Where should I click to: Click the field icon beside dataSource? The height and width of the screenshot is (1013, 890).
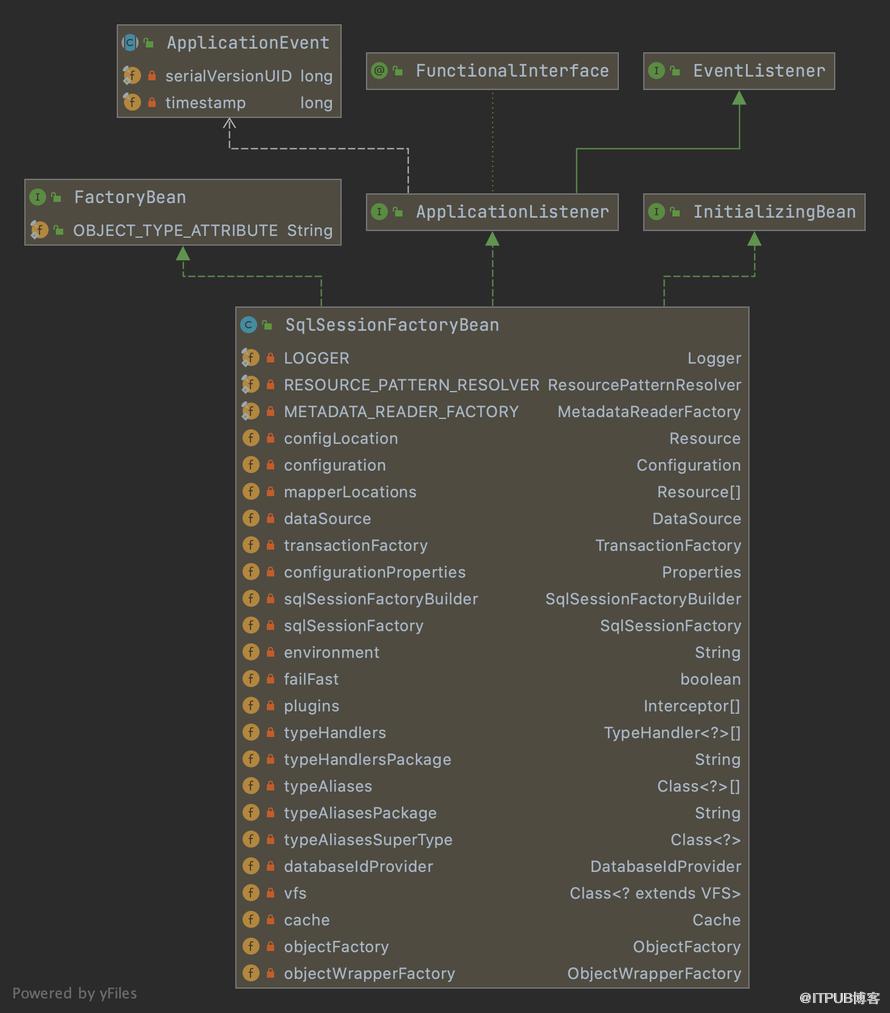251,518
